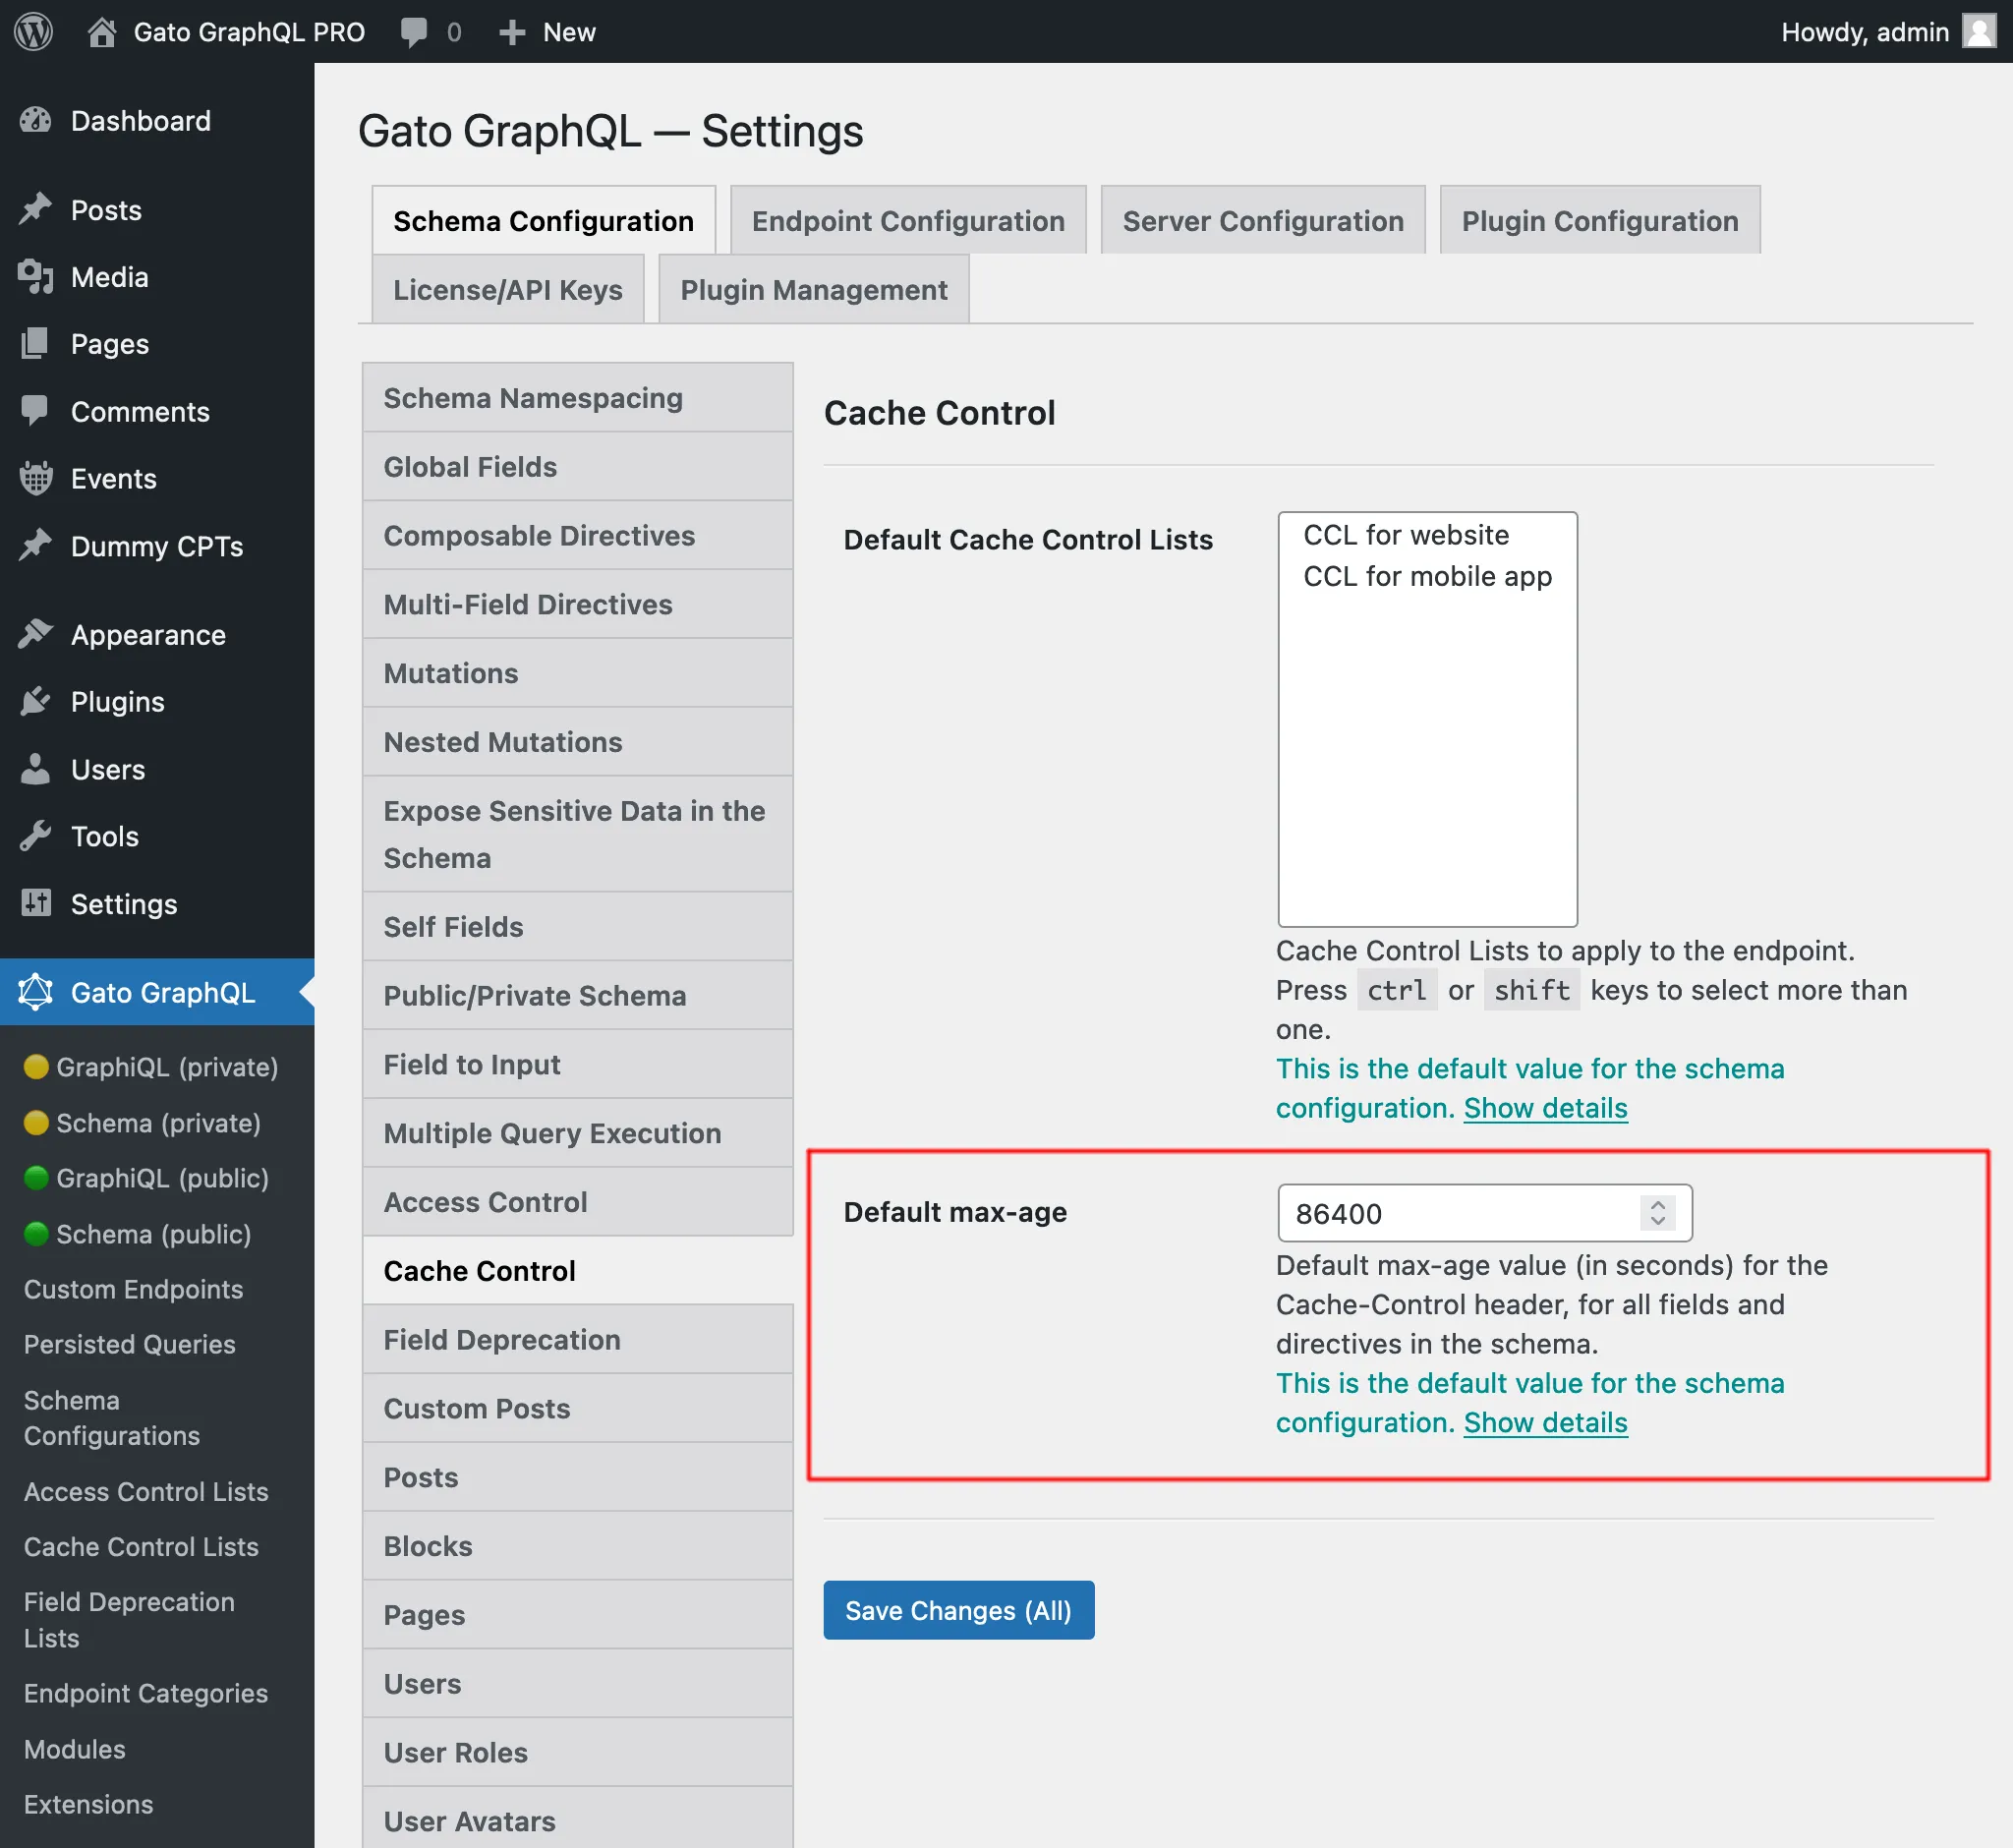This screenshot has width=2013, height=1848.
Task: Switch to Server Configuration tab
Action: click(x=1263, y=220)
